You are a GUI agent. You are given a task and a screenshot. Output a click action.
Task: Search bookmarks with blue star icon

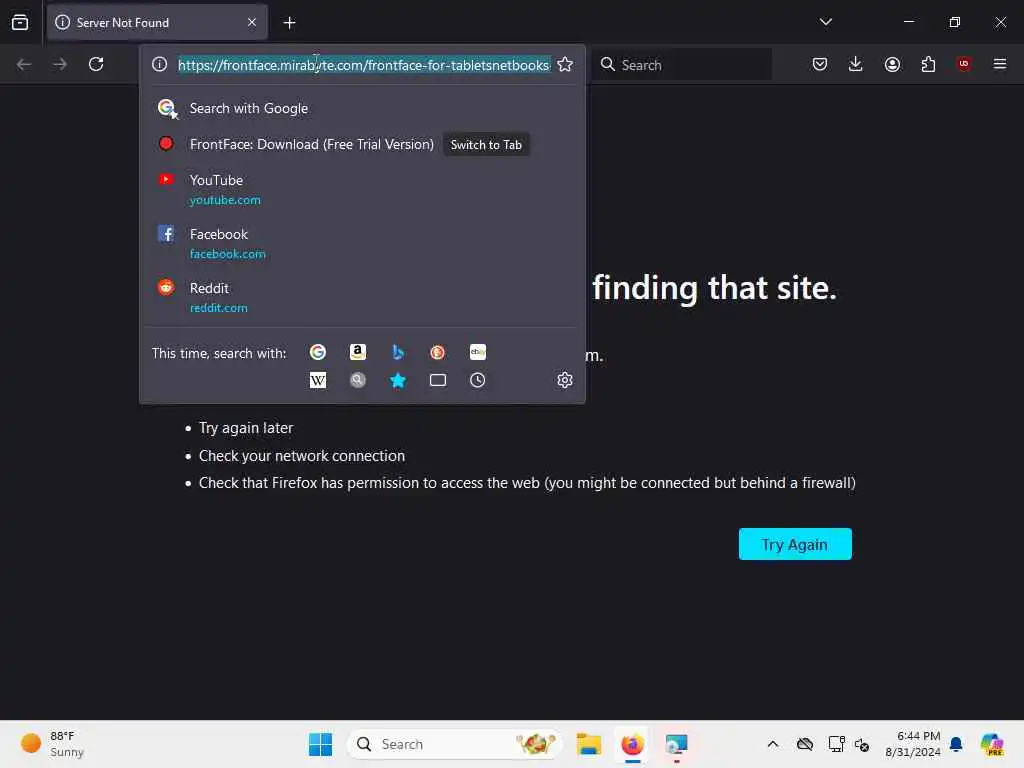(398, 380)
